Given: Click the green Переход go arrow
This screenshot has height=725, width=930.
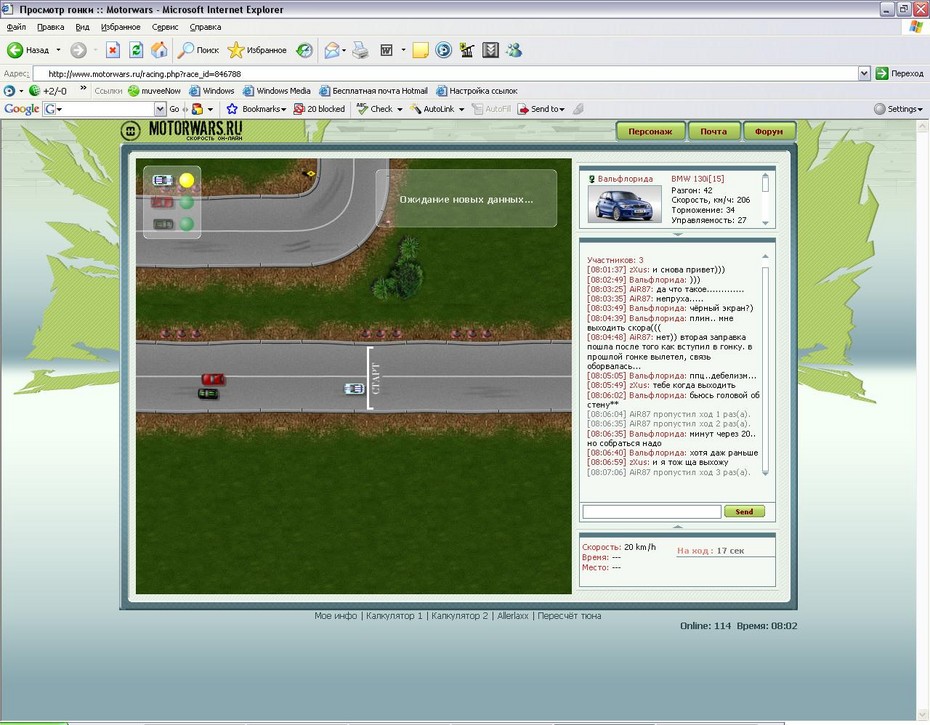Looking at the screenshot, I should [882, 73].
